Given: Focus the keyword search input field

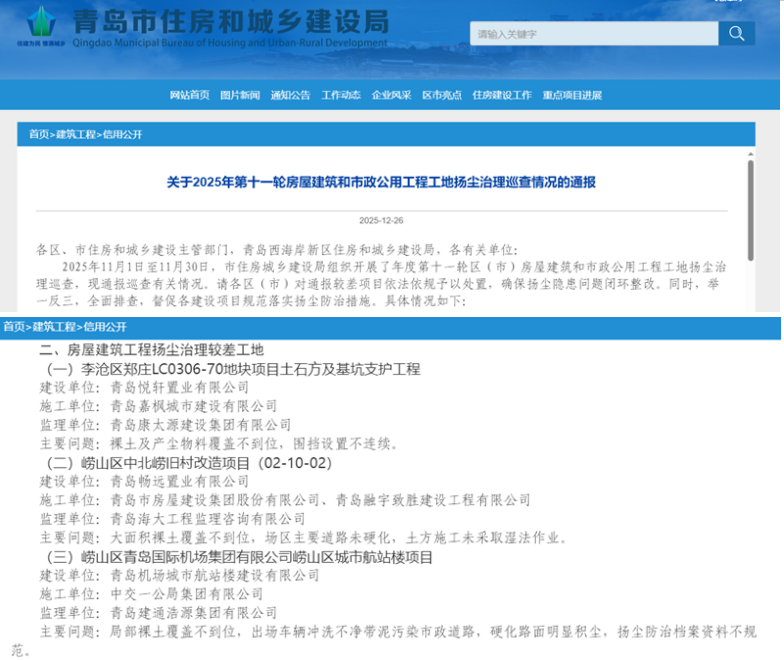Looking at the screenshot, I should click(594, 34).
